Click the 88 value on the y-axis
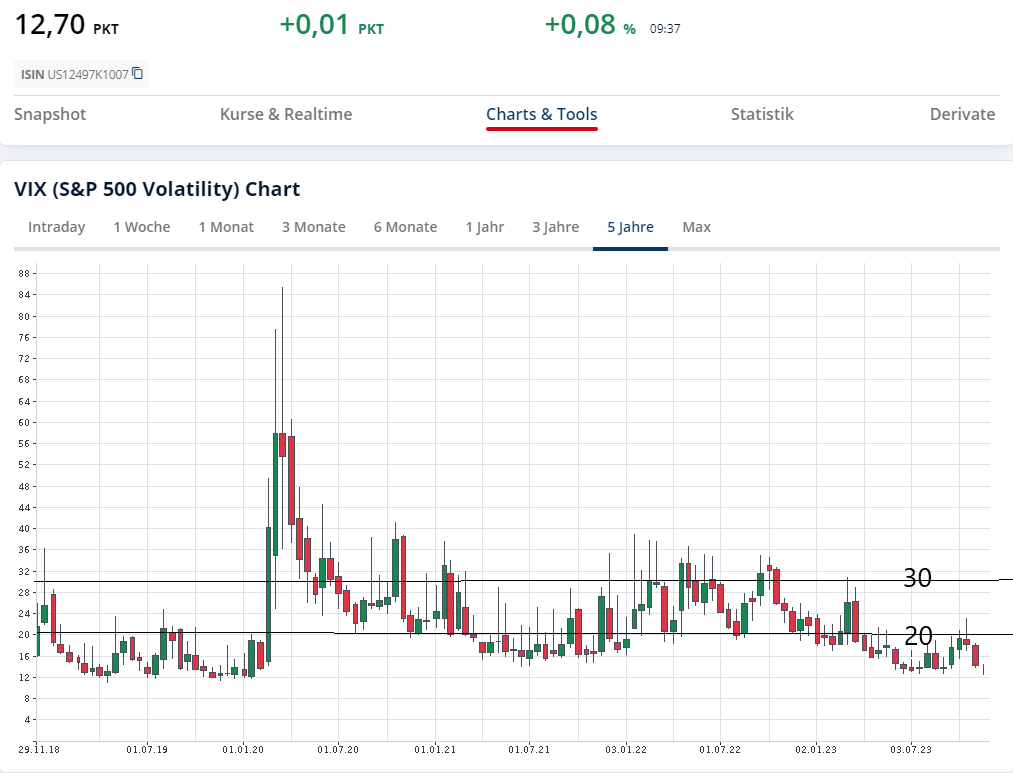The height and width of the screenshot is (773, 1013). click(24, 274)
